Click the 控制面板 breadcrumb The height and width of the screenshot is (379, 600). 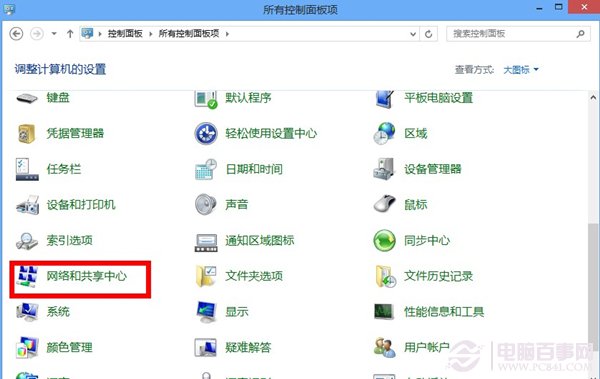coord(125,34)
